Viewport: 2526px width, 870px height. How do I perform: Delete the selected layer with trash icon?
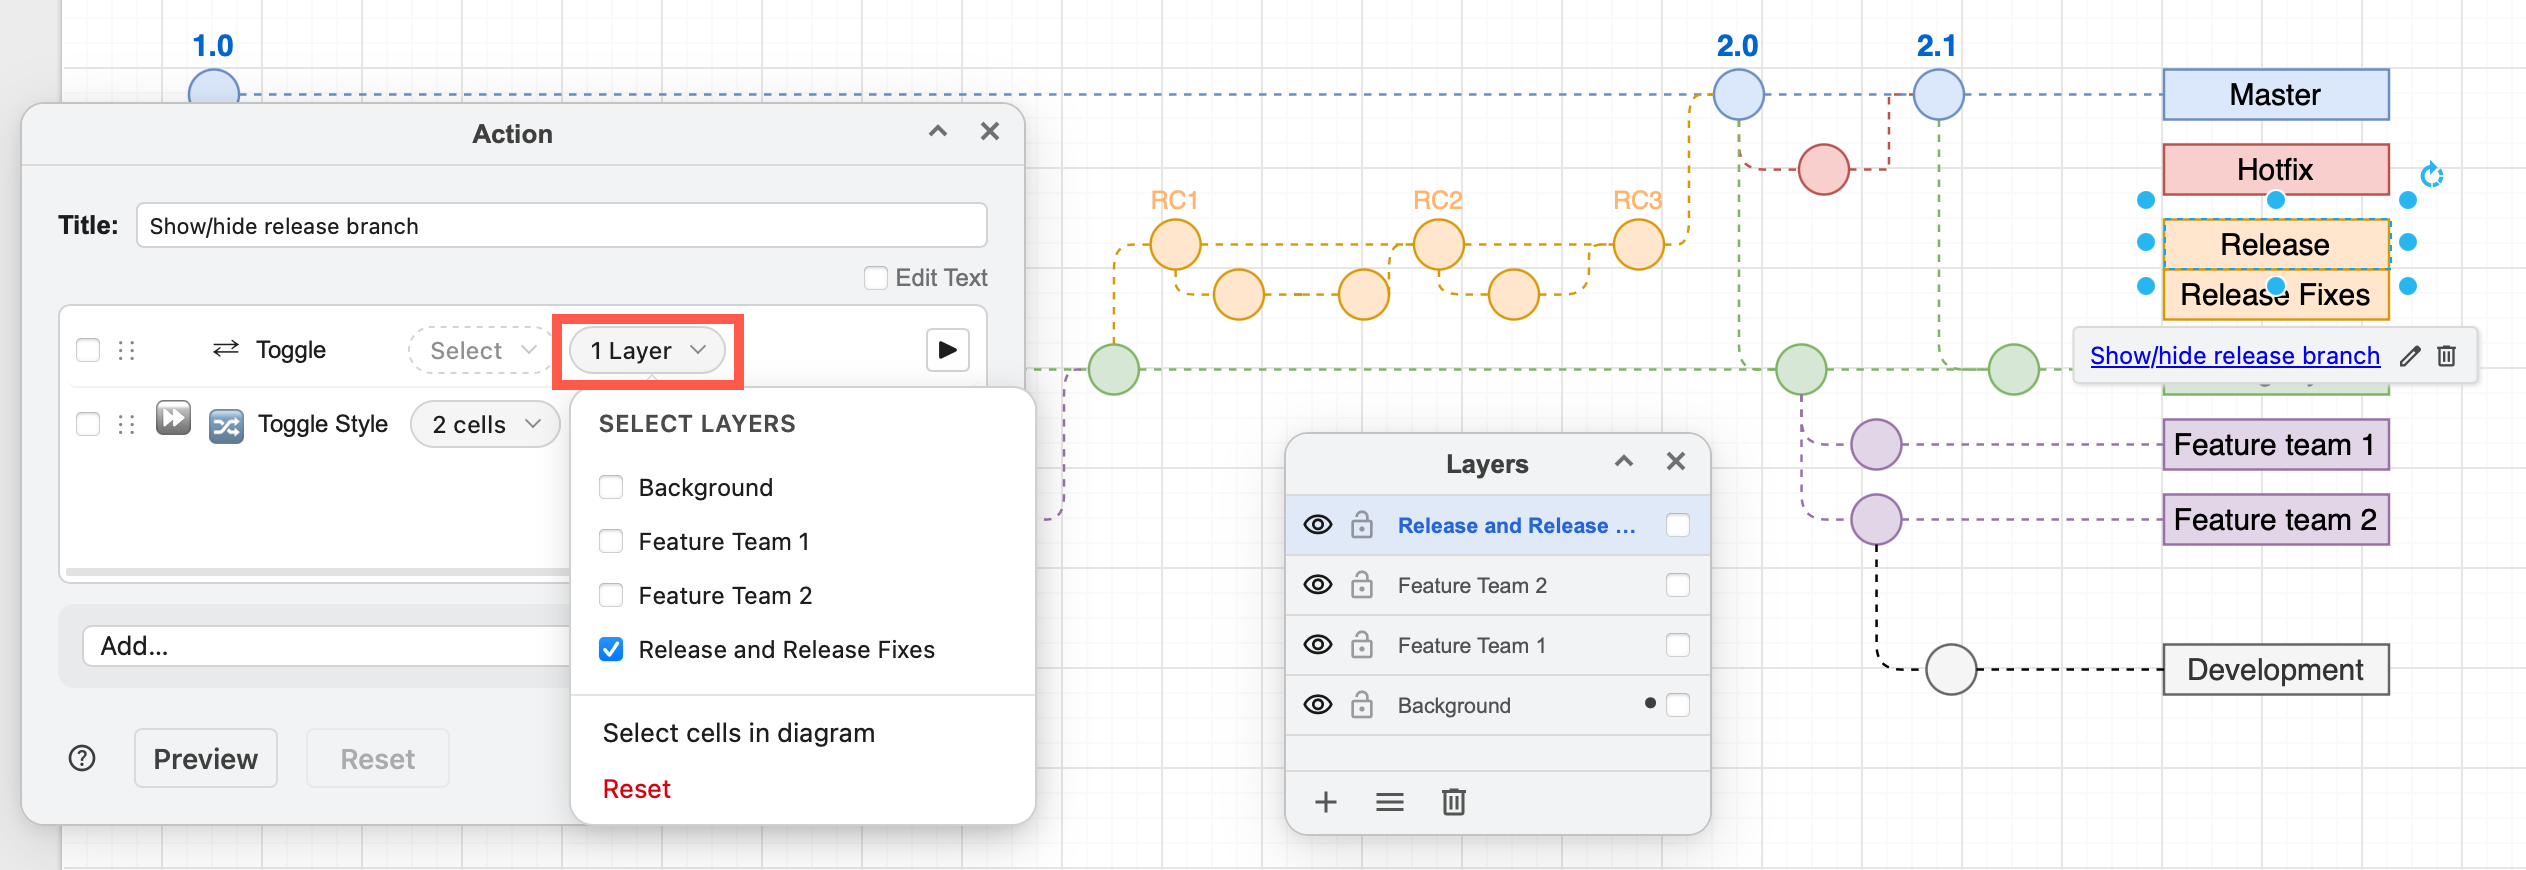tap(1454, 802)
